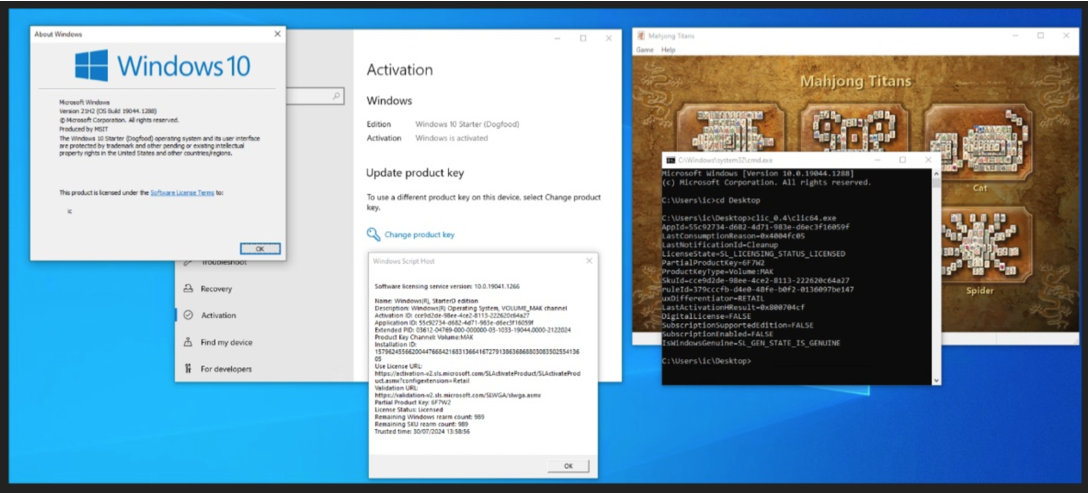Click the Recovery icon in Settings sidebar
Viewport: 1088px width, 493px height.
(x=187, y=289)
